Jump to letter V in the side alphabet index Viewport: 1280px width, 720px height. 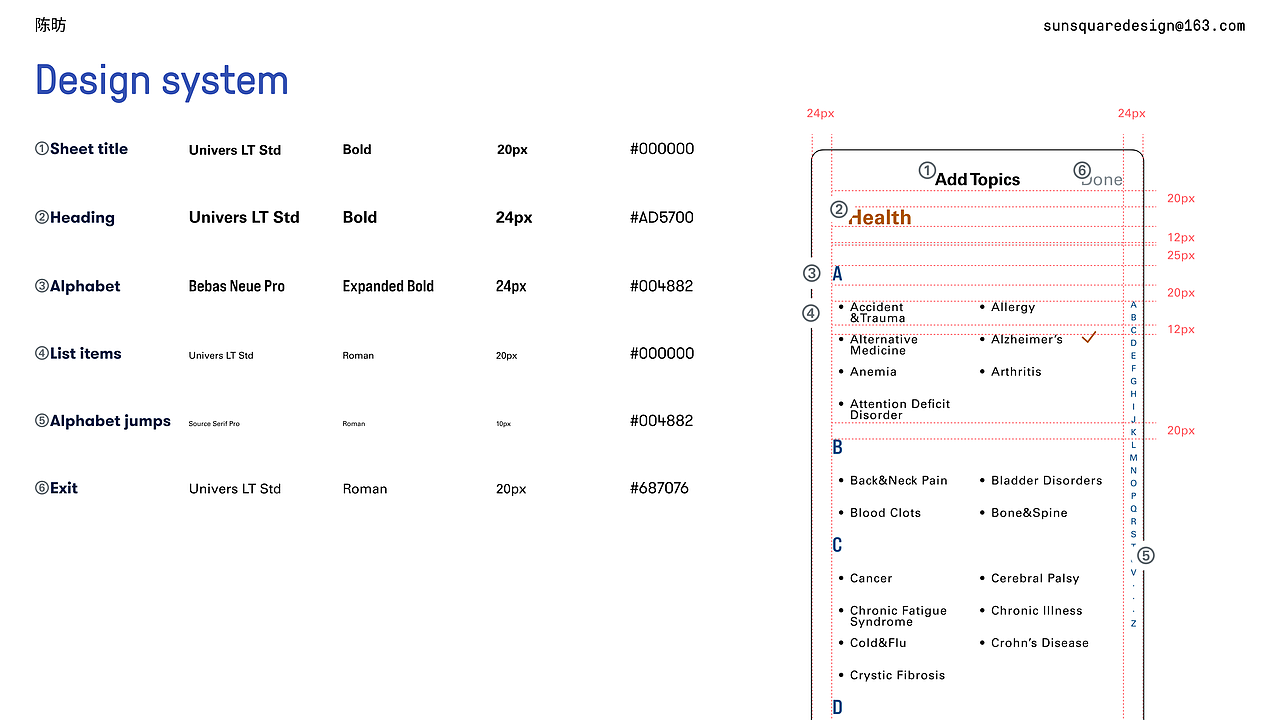pyautogui.click(x=1133, y=572)
